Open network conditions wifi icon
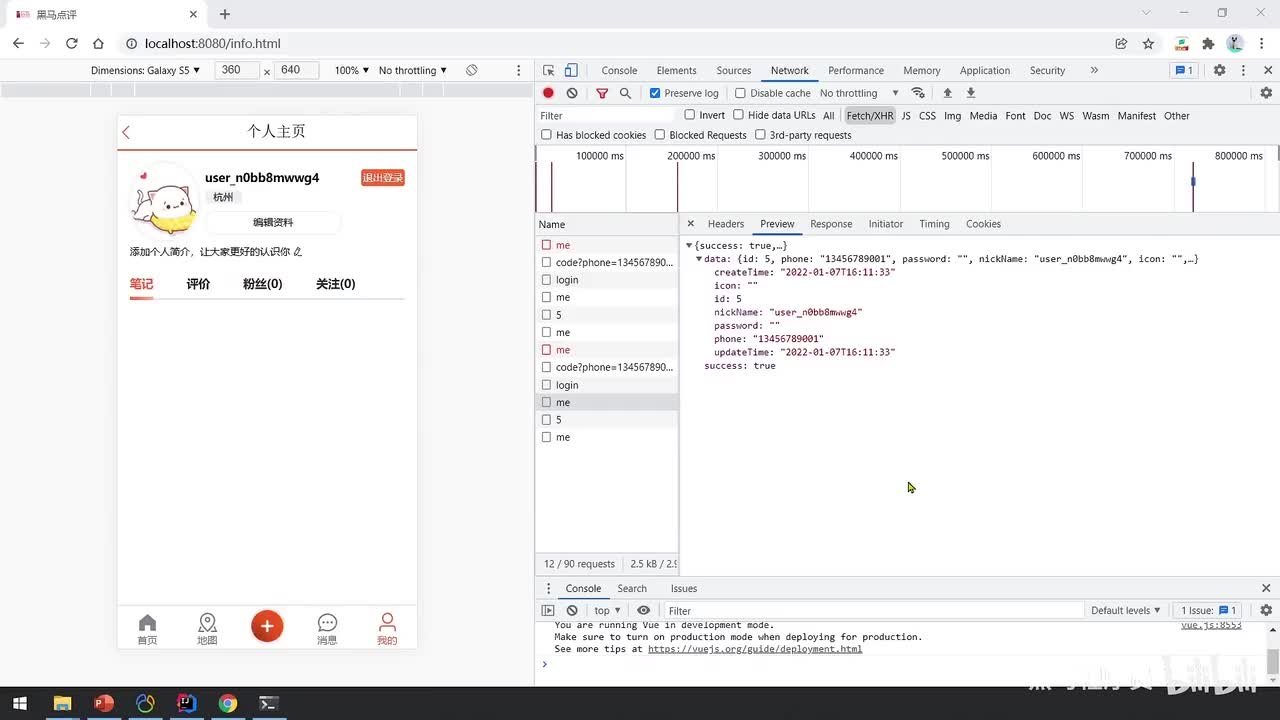The image size is (1280, 720). (918, 93)
